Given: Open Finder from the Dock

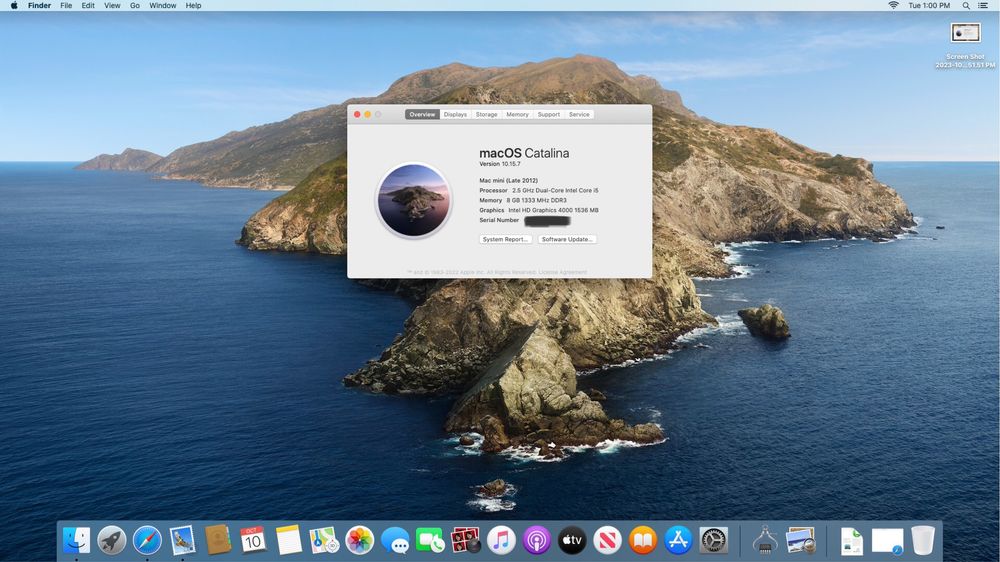Looking at the screenshot, I should 77,540.
